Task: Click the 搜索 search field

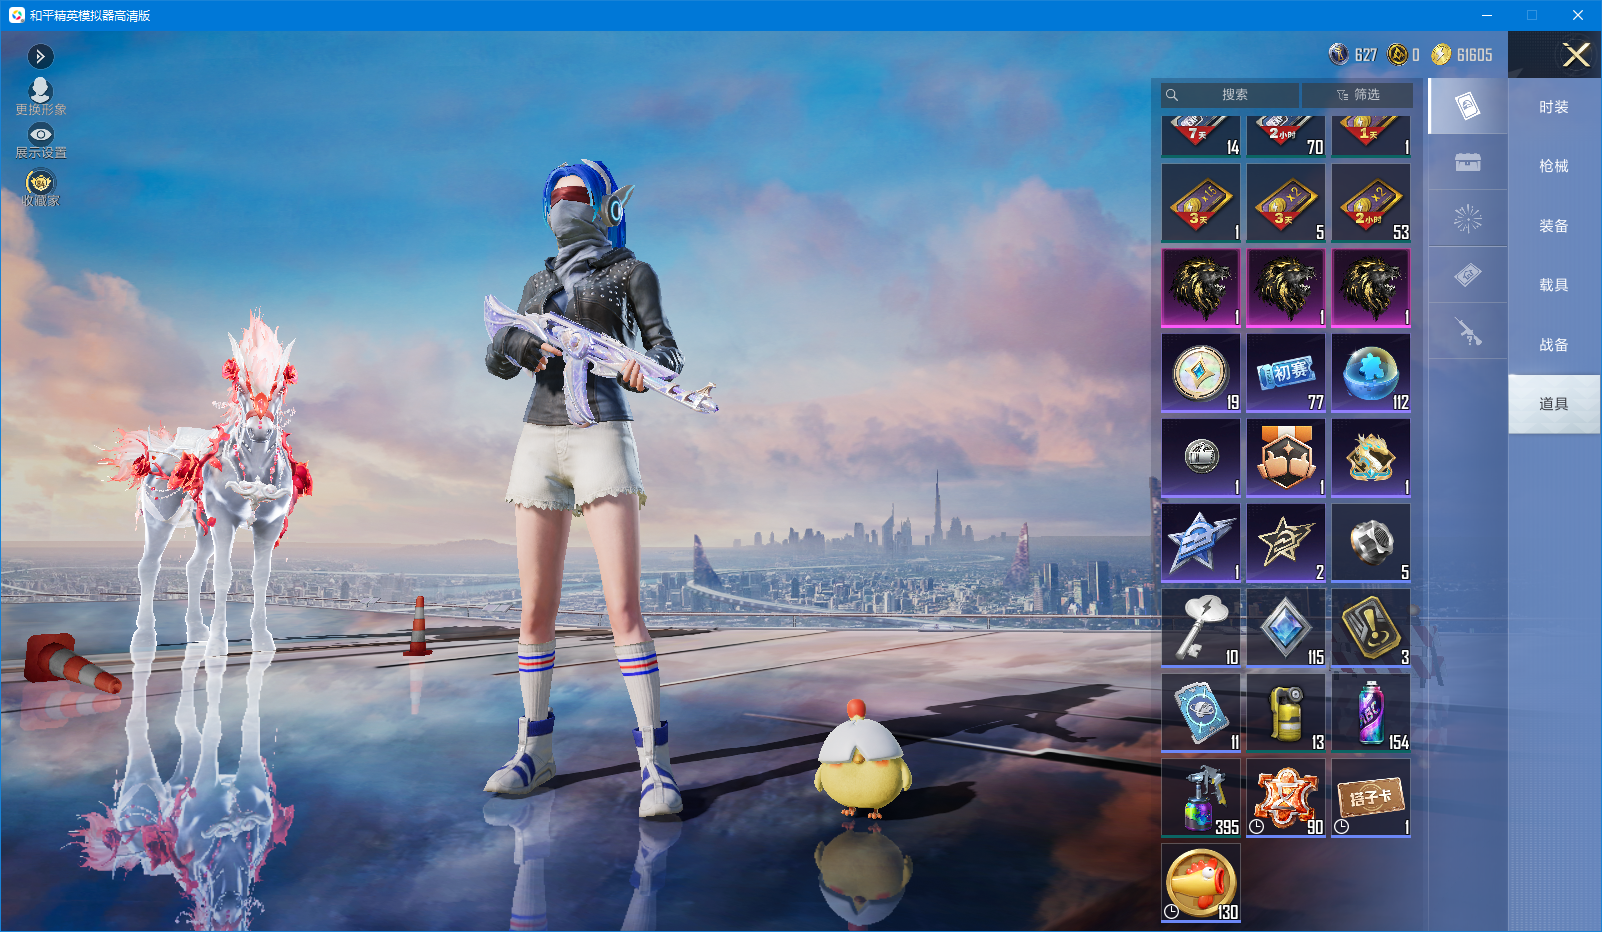Action: (1230, 95)
